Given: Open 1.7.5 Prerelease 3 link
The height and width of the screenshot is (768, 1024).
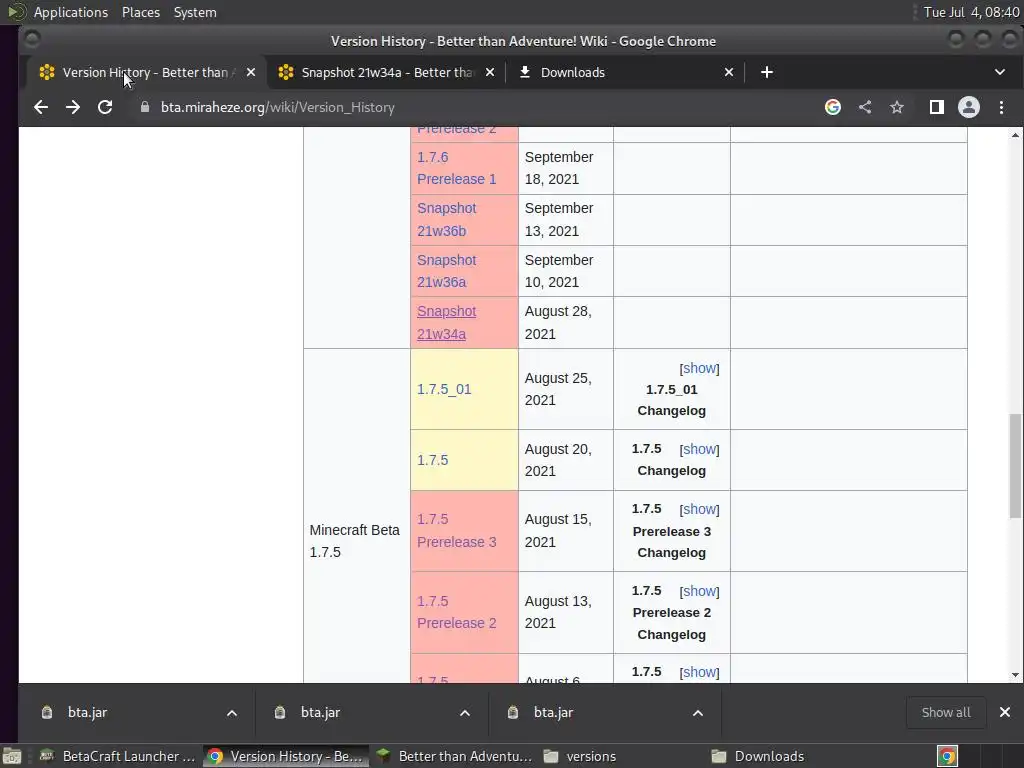Looking at the screenshot, I should pyautogui.click(x=456, y=530).
